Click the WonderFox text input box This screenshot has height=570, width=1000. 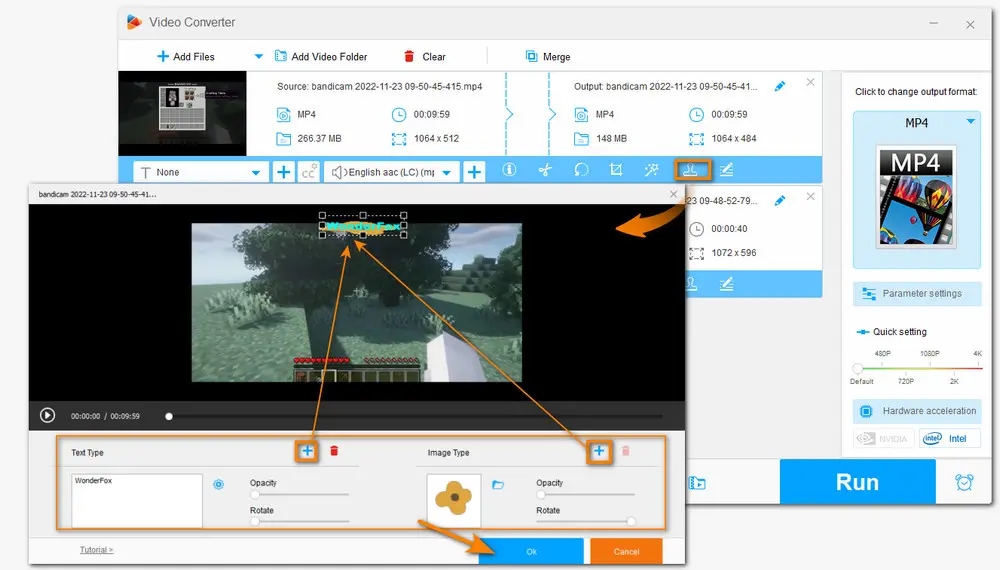(136, 501)
